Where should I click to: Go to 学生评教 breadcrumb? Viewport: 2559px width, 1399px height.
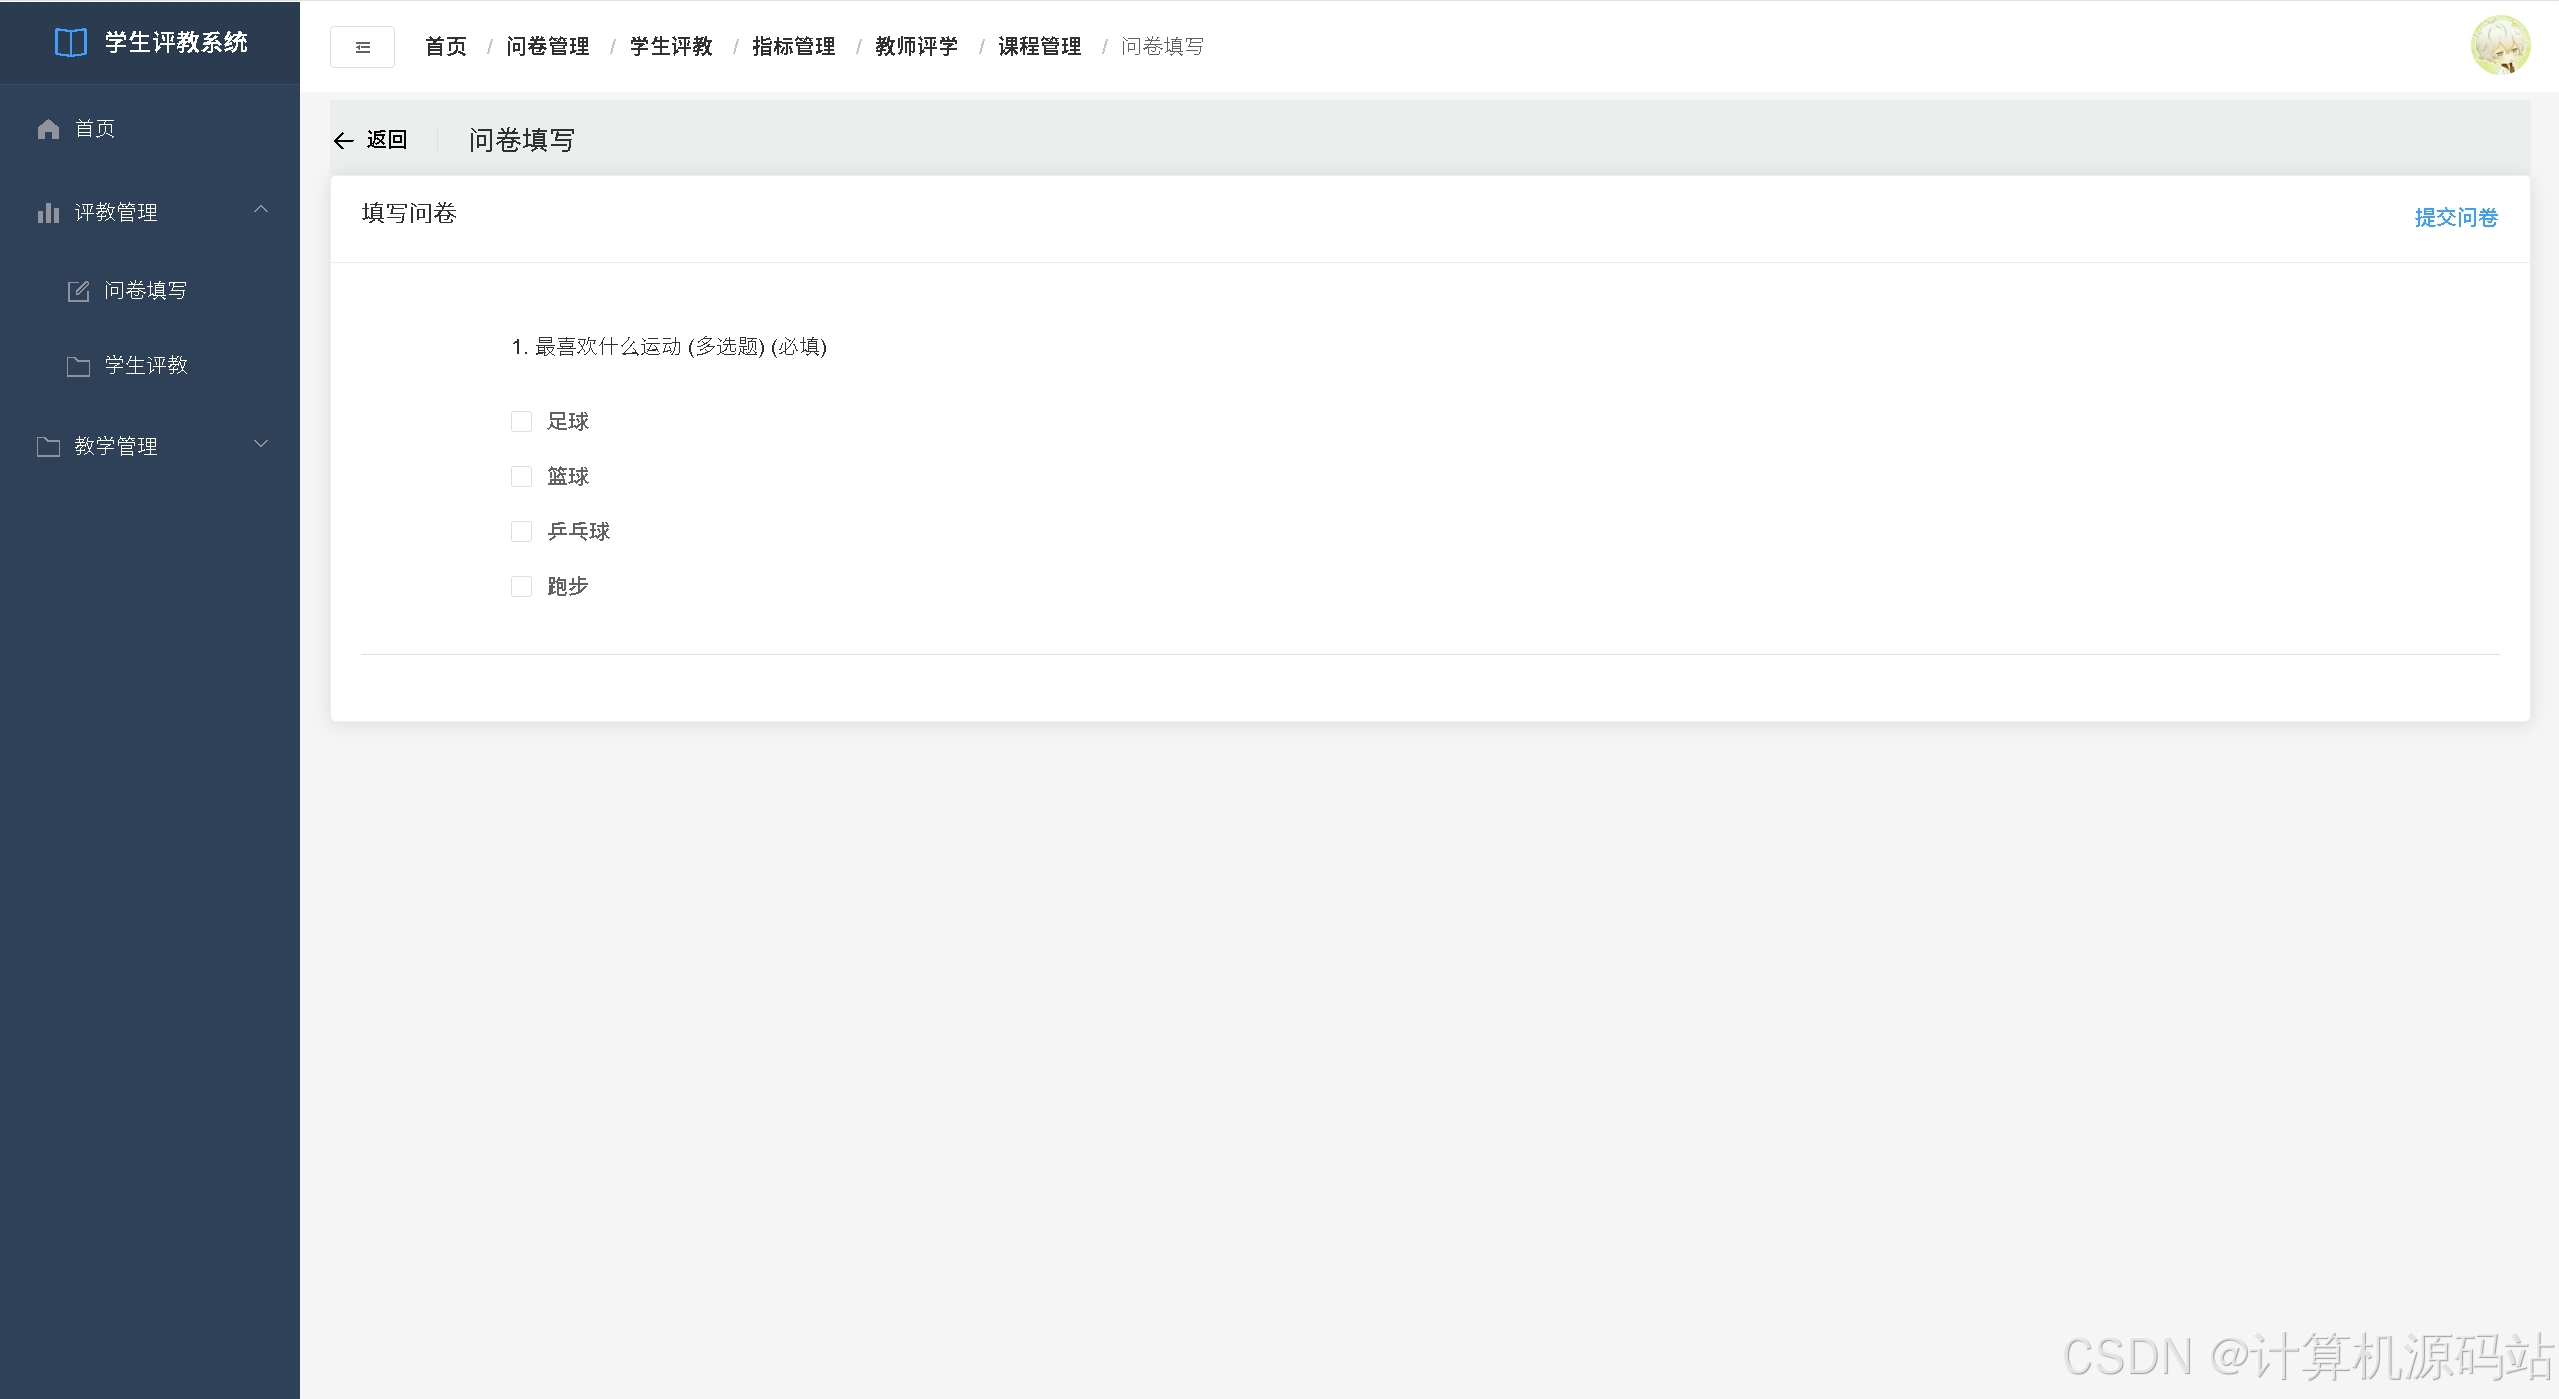pyautogui.click(x=671, y=47)
